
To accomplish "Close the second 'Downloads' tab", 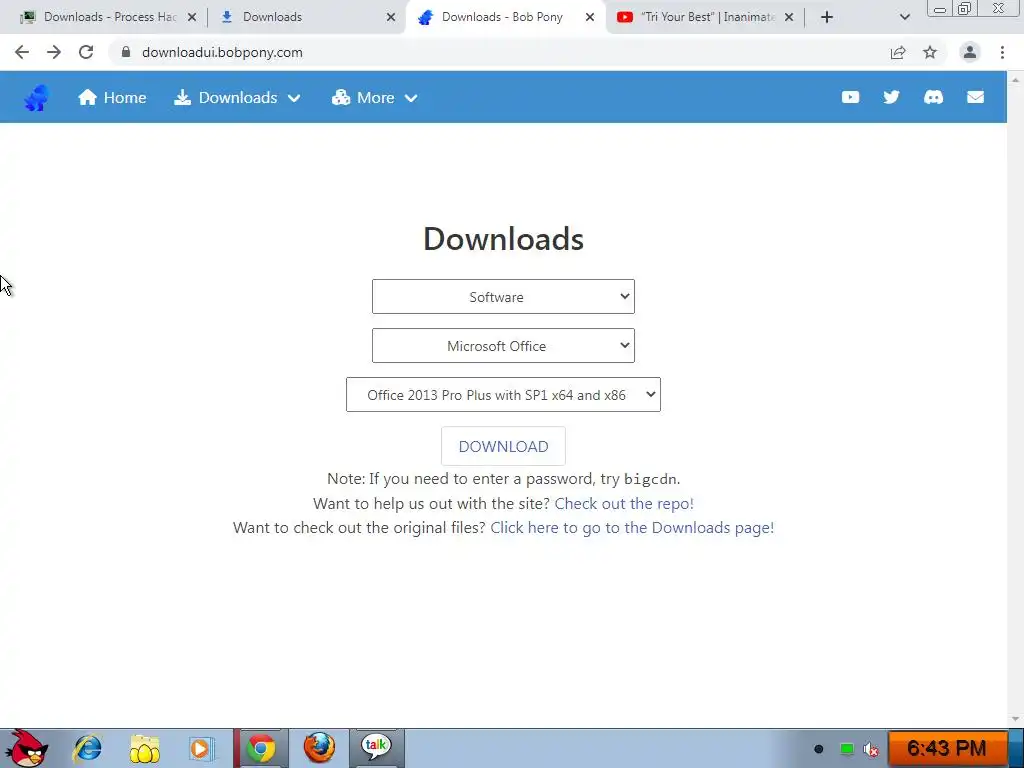I will pos(391,18).
